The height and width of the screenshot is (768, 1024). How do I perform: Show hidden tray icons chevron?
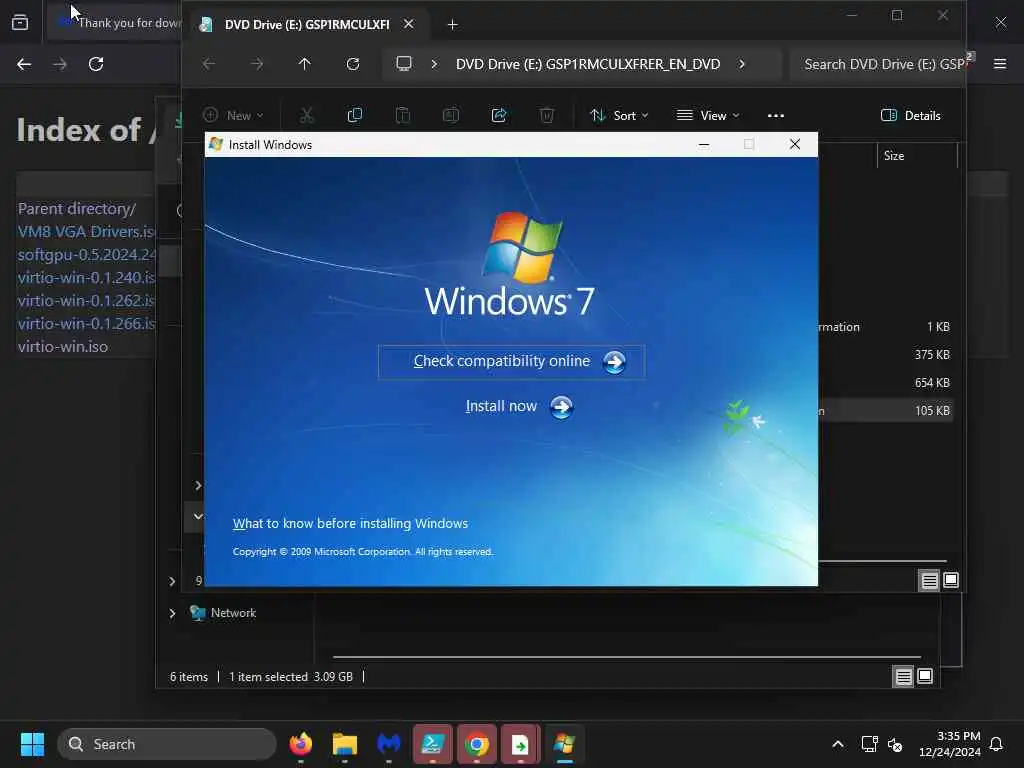(838, 744)
